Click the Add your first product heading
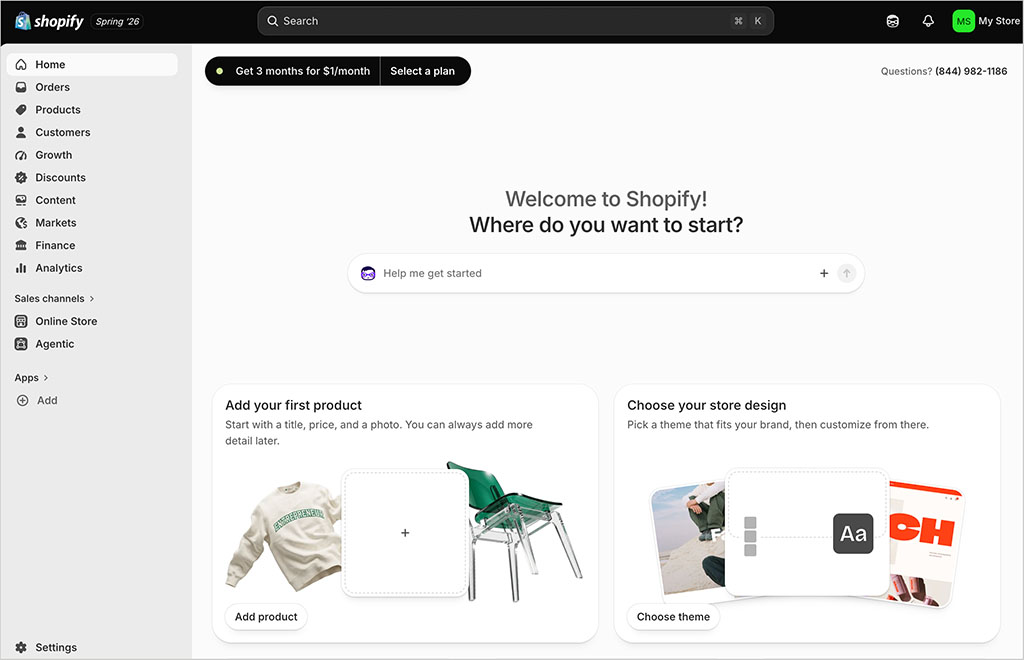 click(x=293, y=405)
